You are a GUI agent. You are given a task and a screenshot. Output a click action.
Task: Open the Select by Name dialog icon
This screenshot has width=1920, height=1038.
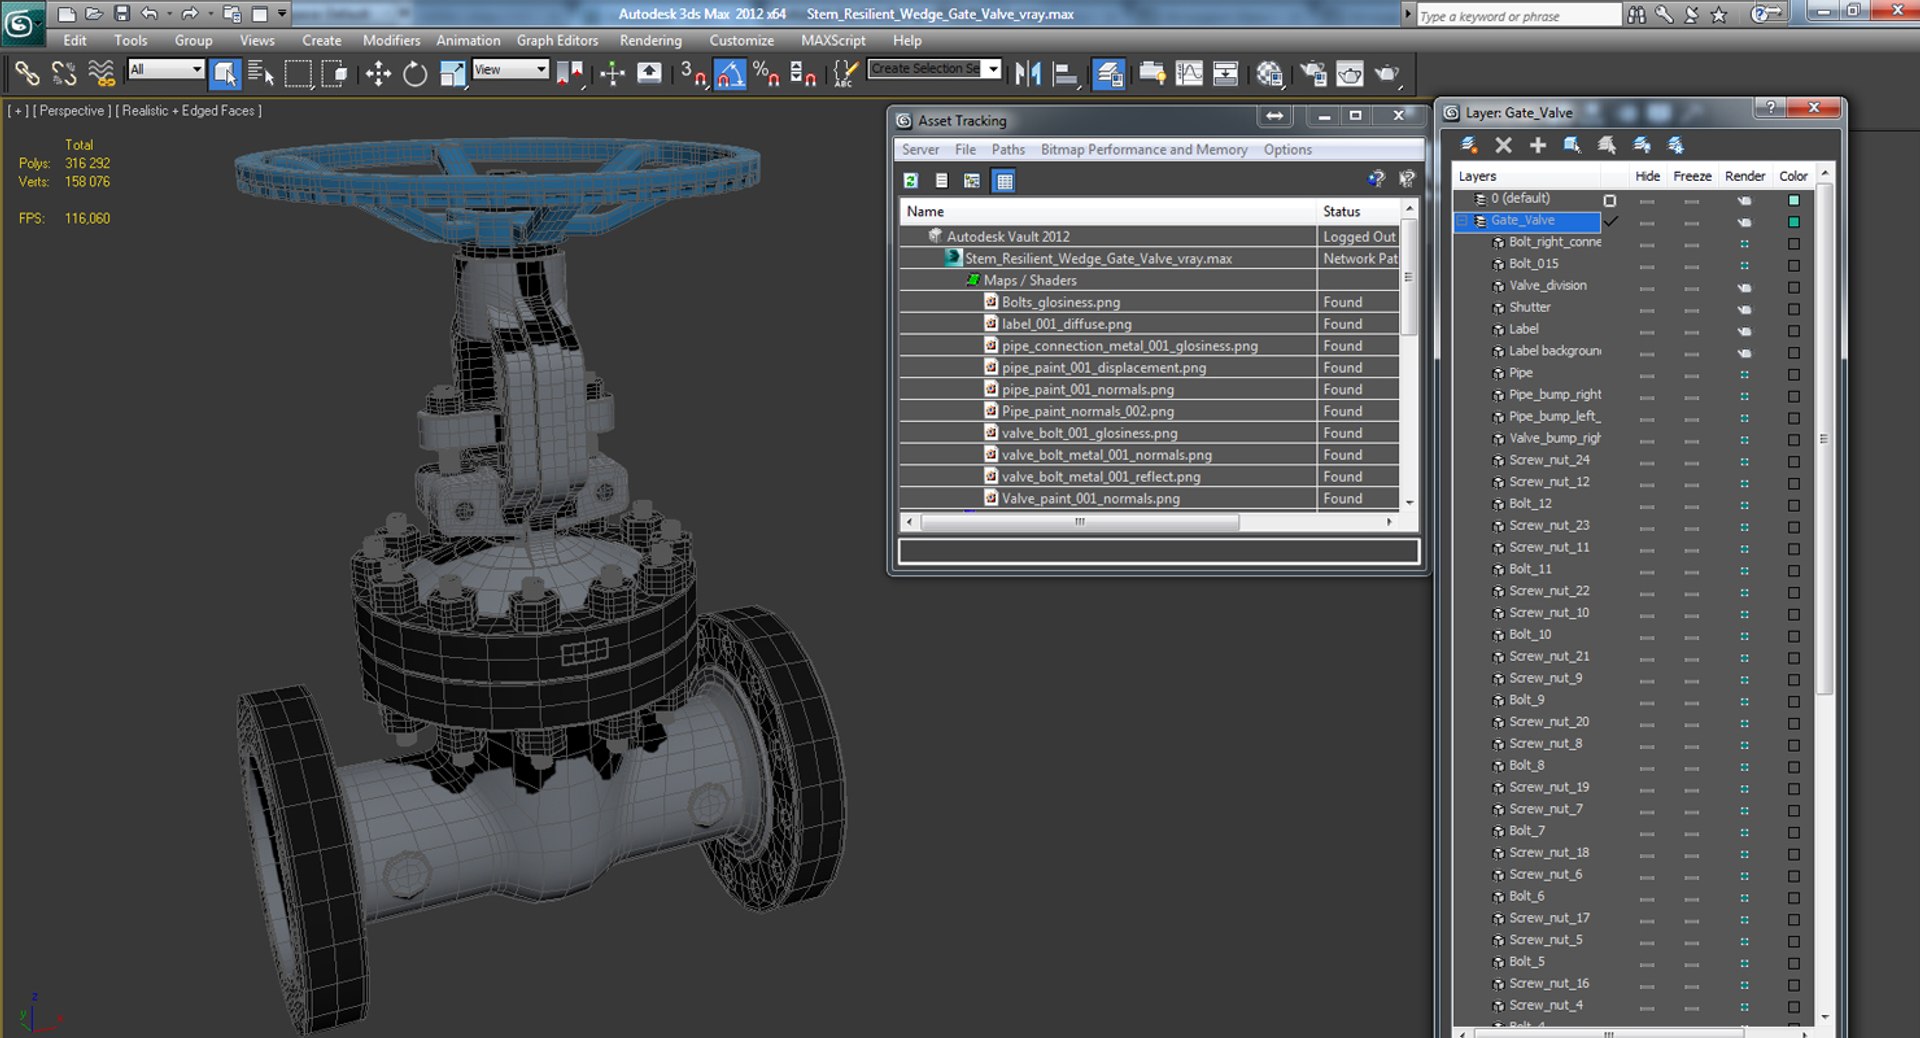pos(261,73)
